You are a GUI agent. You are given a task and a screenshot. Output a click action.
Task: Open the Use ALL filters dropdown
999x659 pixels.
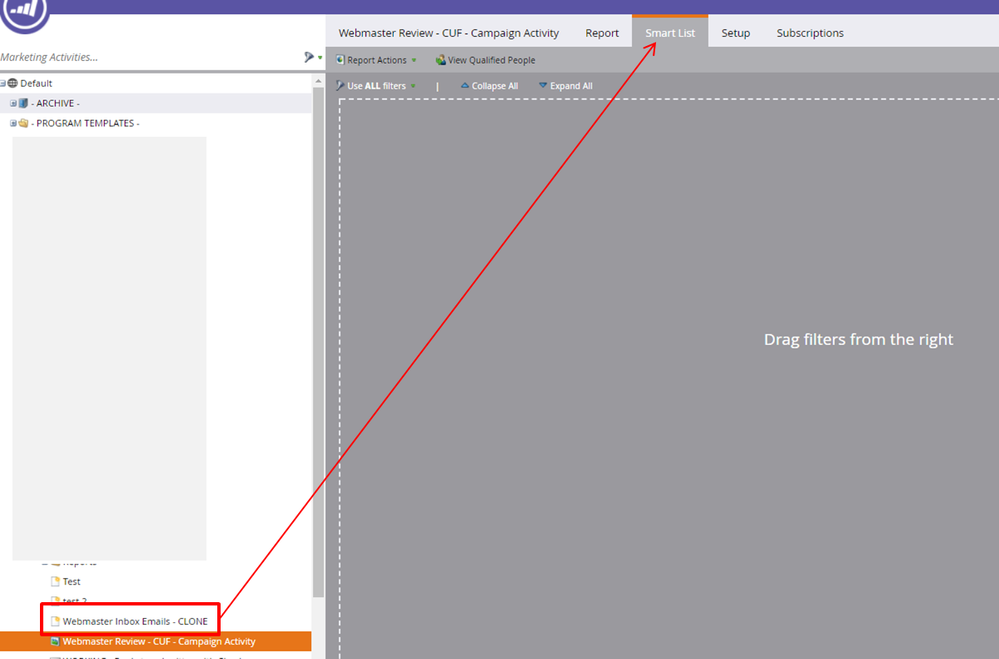[x=376, y=86]
